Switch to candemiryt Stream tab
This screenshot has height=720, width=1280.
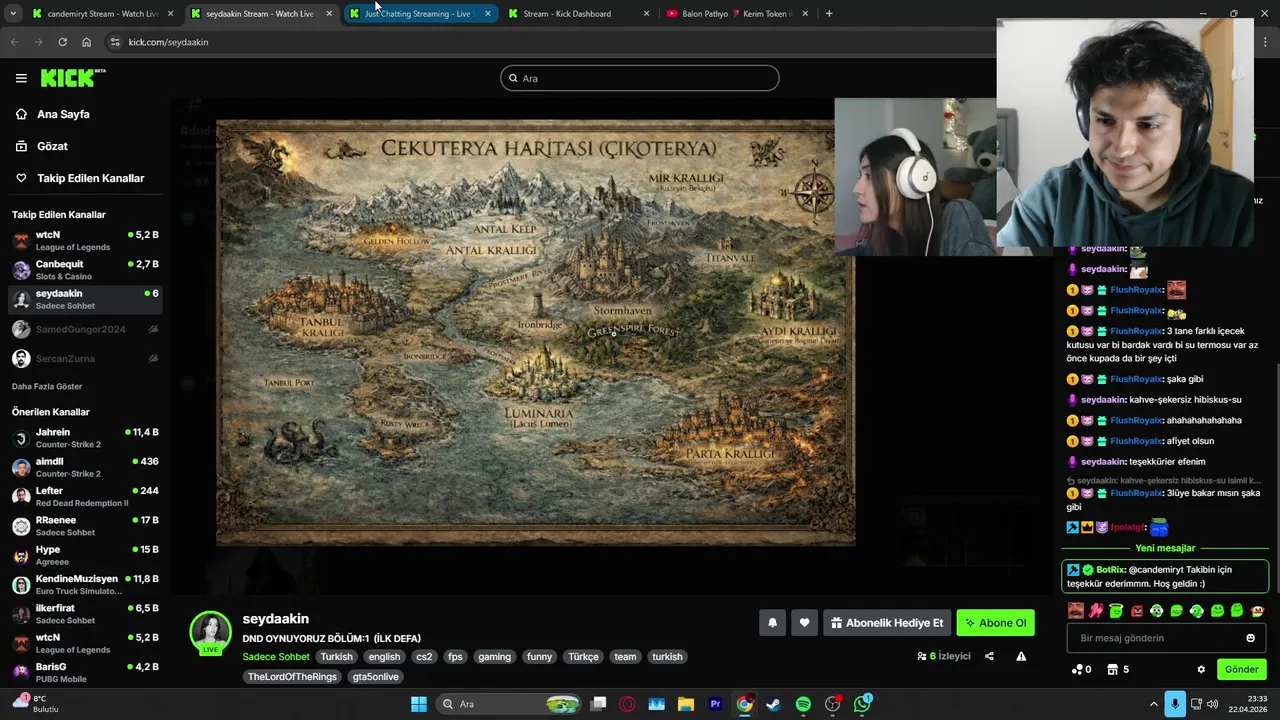tap(103, 14)
